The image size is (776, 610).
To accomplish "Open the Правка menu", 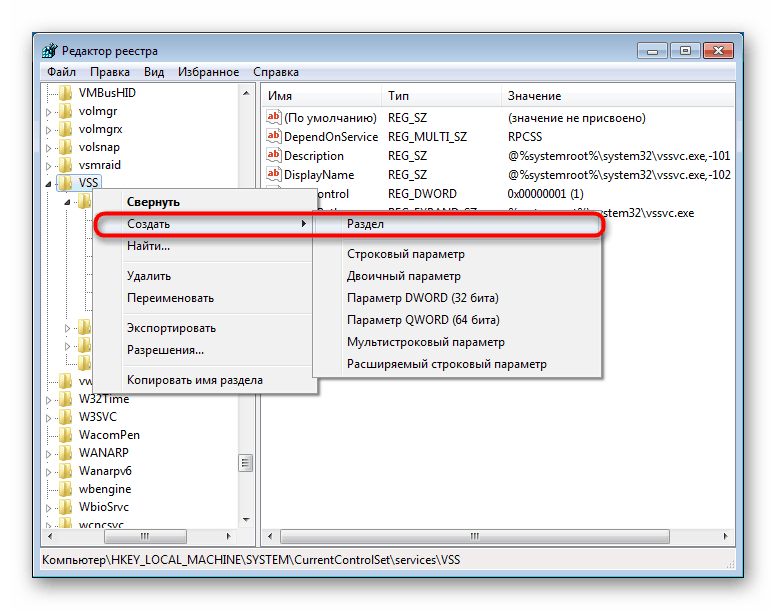I will pos(110,72).
